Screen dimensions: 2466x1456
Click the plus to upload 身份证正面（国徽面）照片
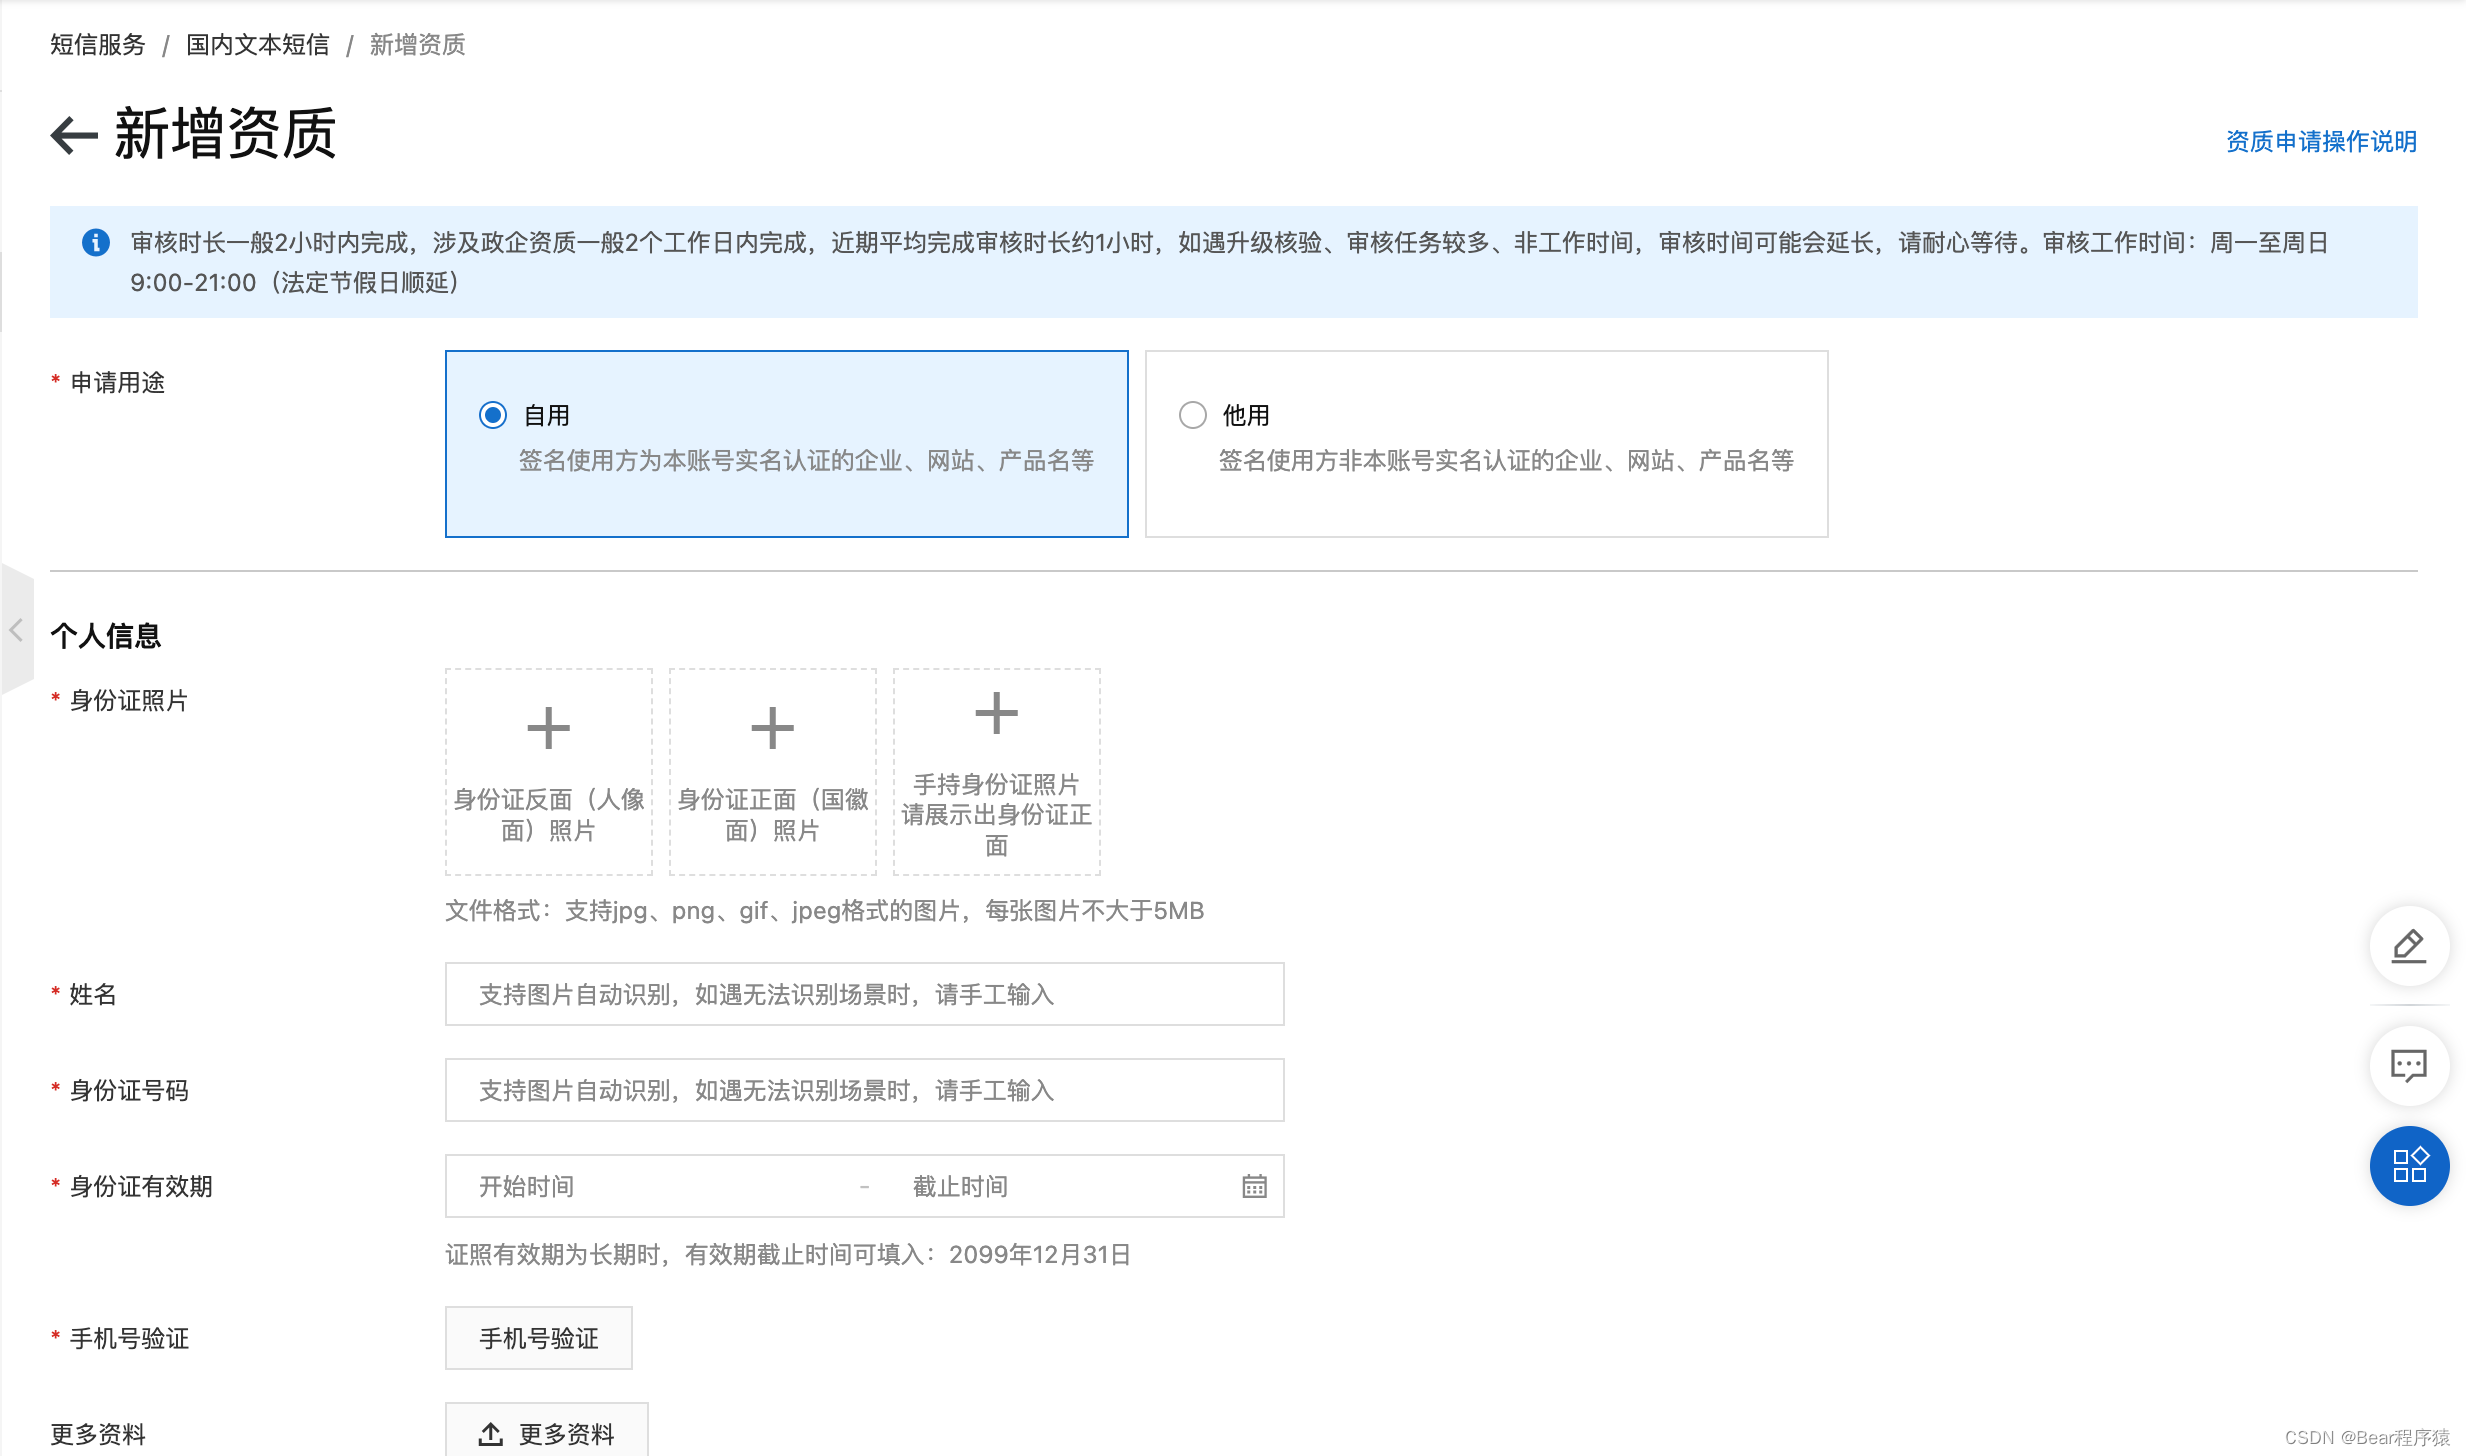click(x=771, y=726)
